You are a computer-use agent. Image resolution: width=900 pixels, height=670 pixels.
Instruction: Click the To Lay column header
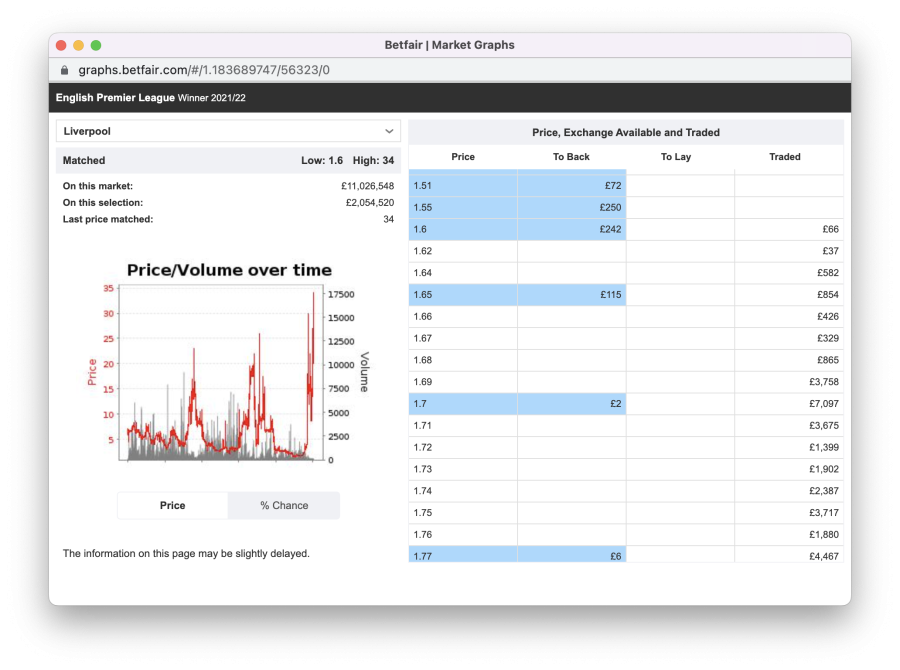[676, 157]
